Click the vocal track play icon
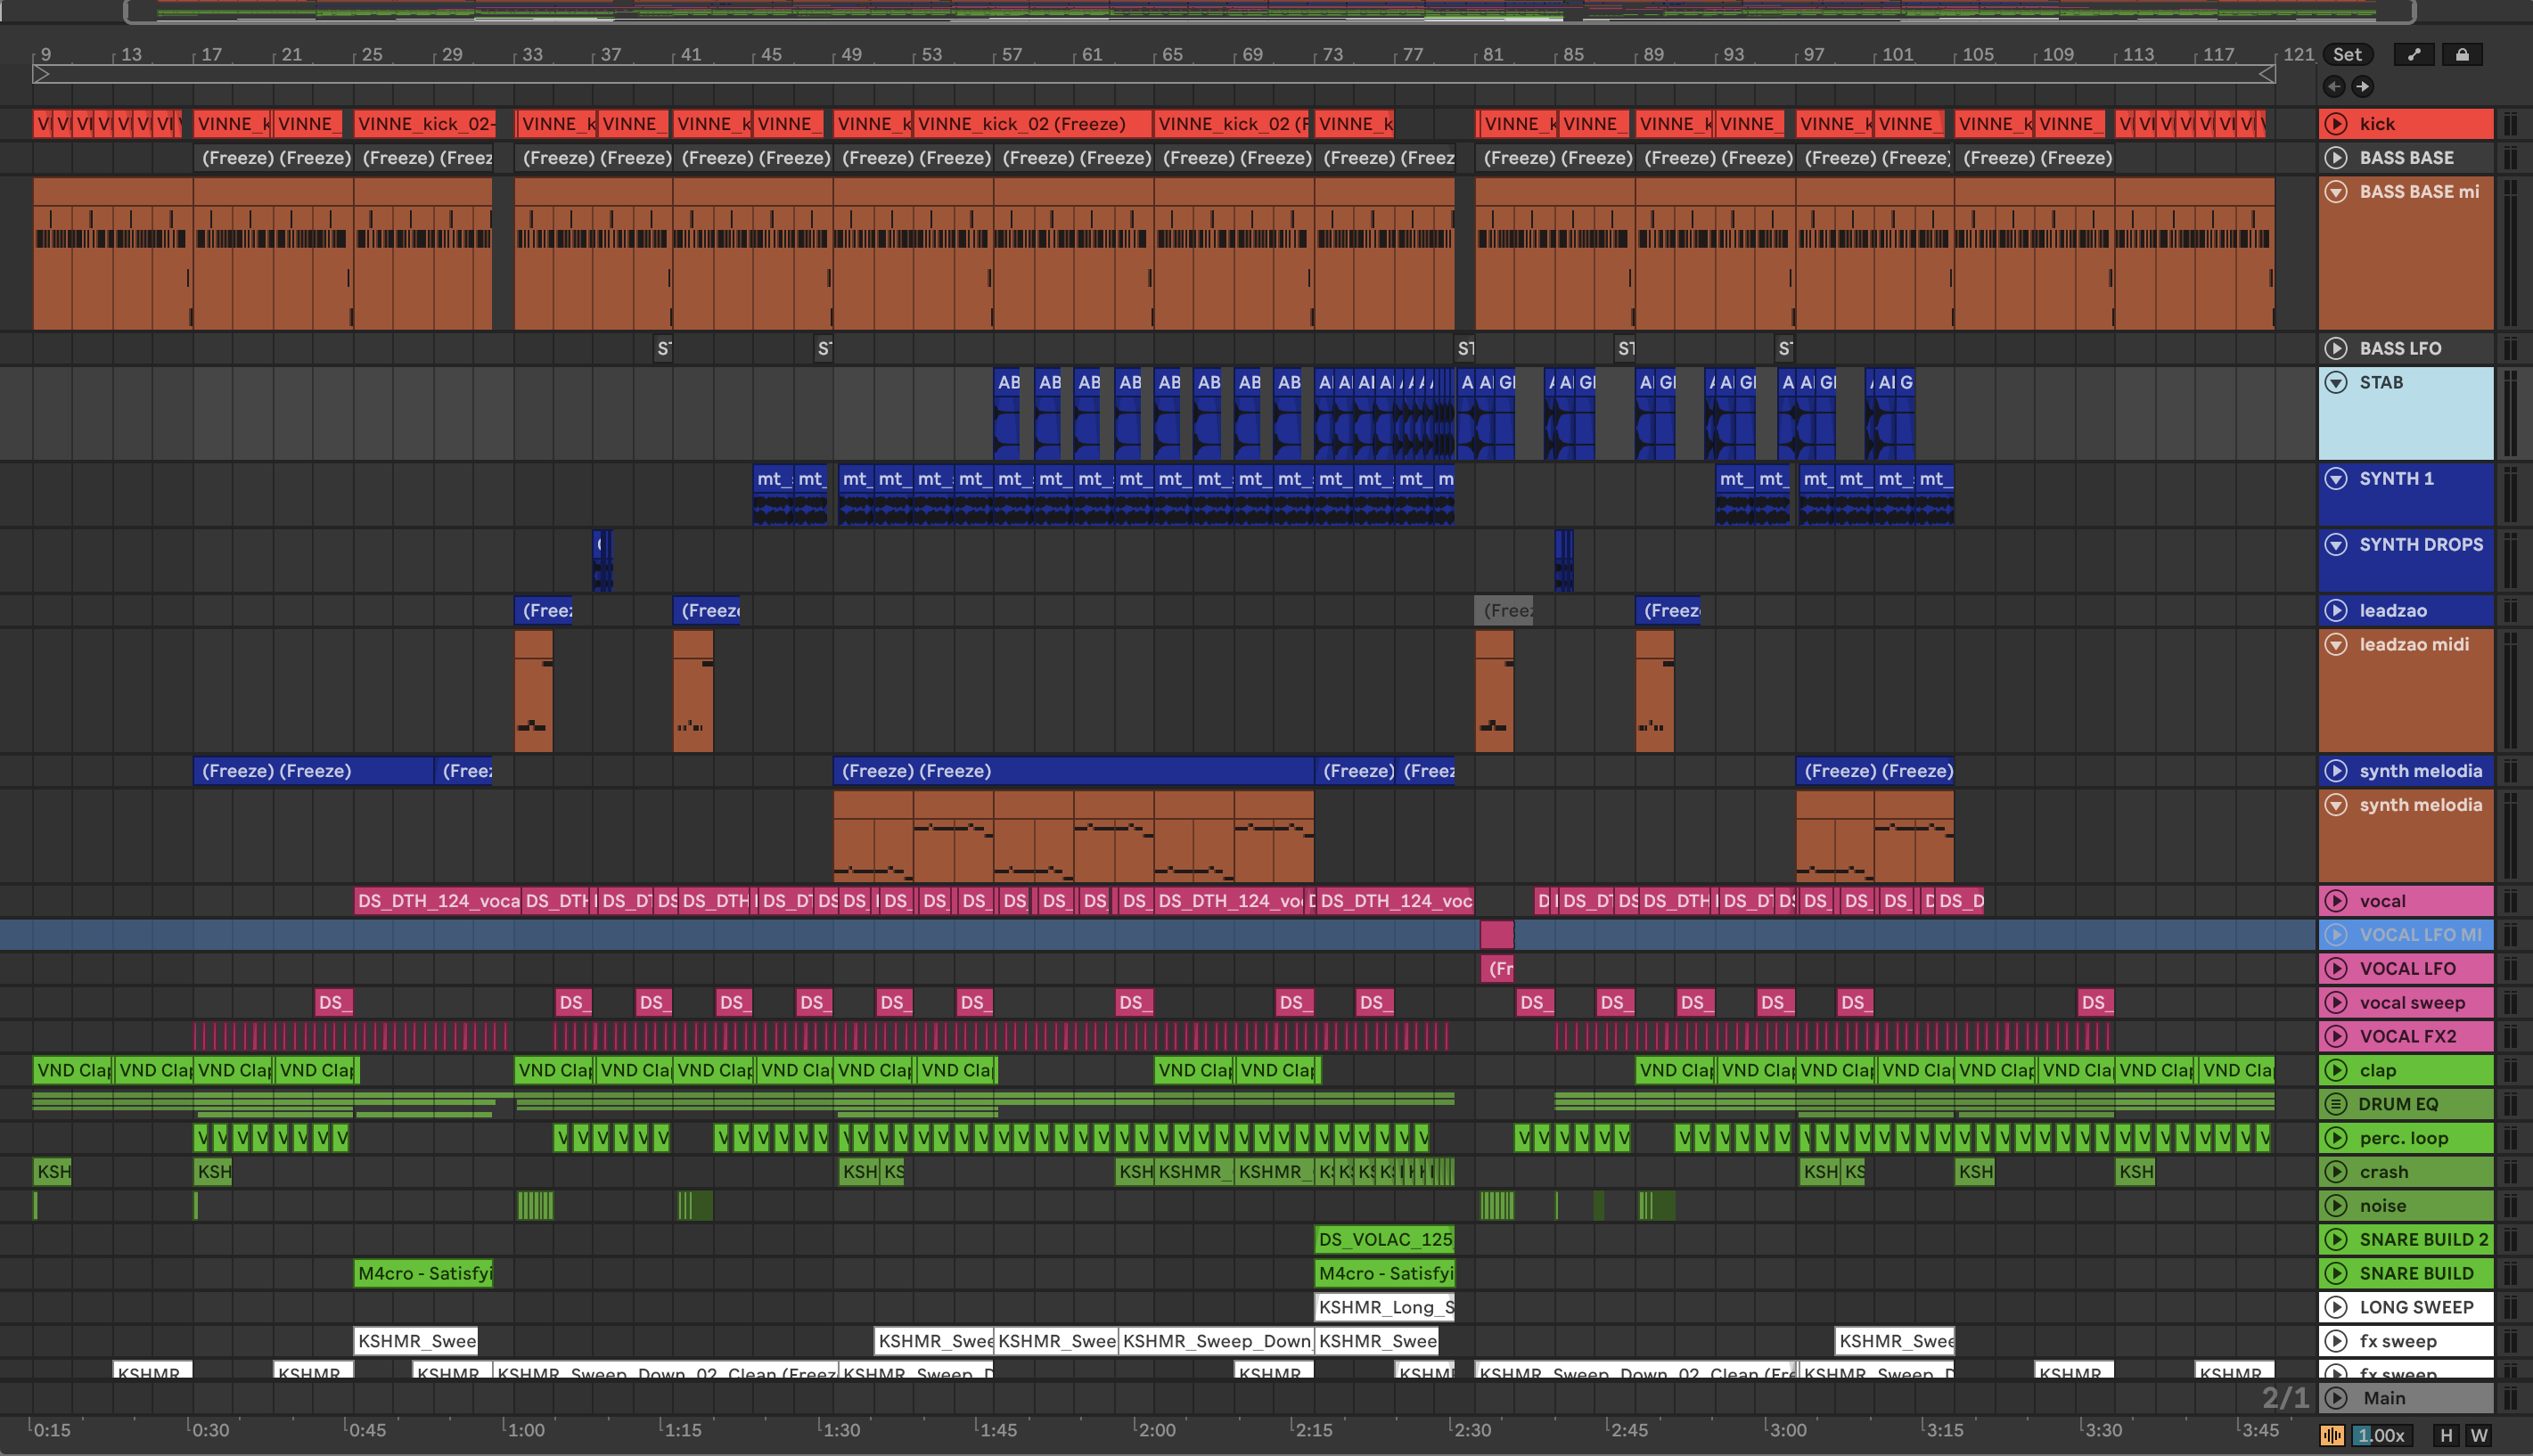Viewport: 2533px width, 1456px height. tap(2336, 901)
